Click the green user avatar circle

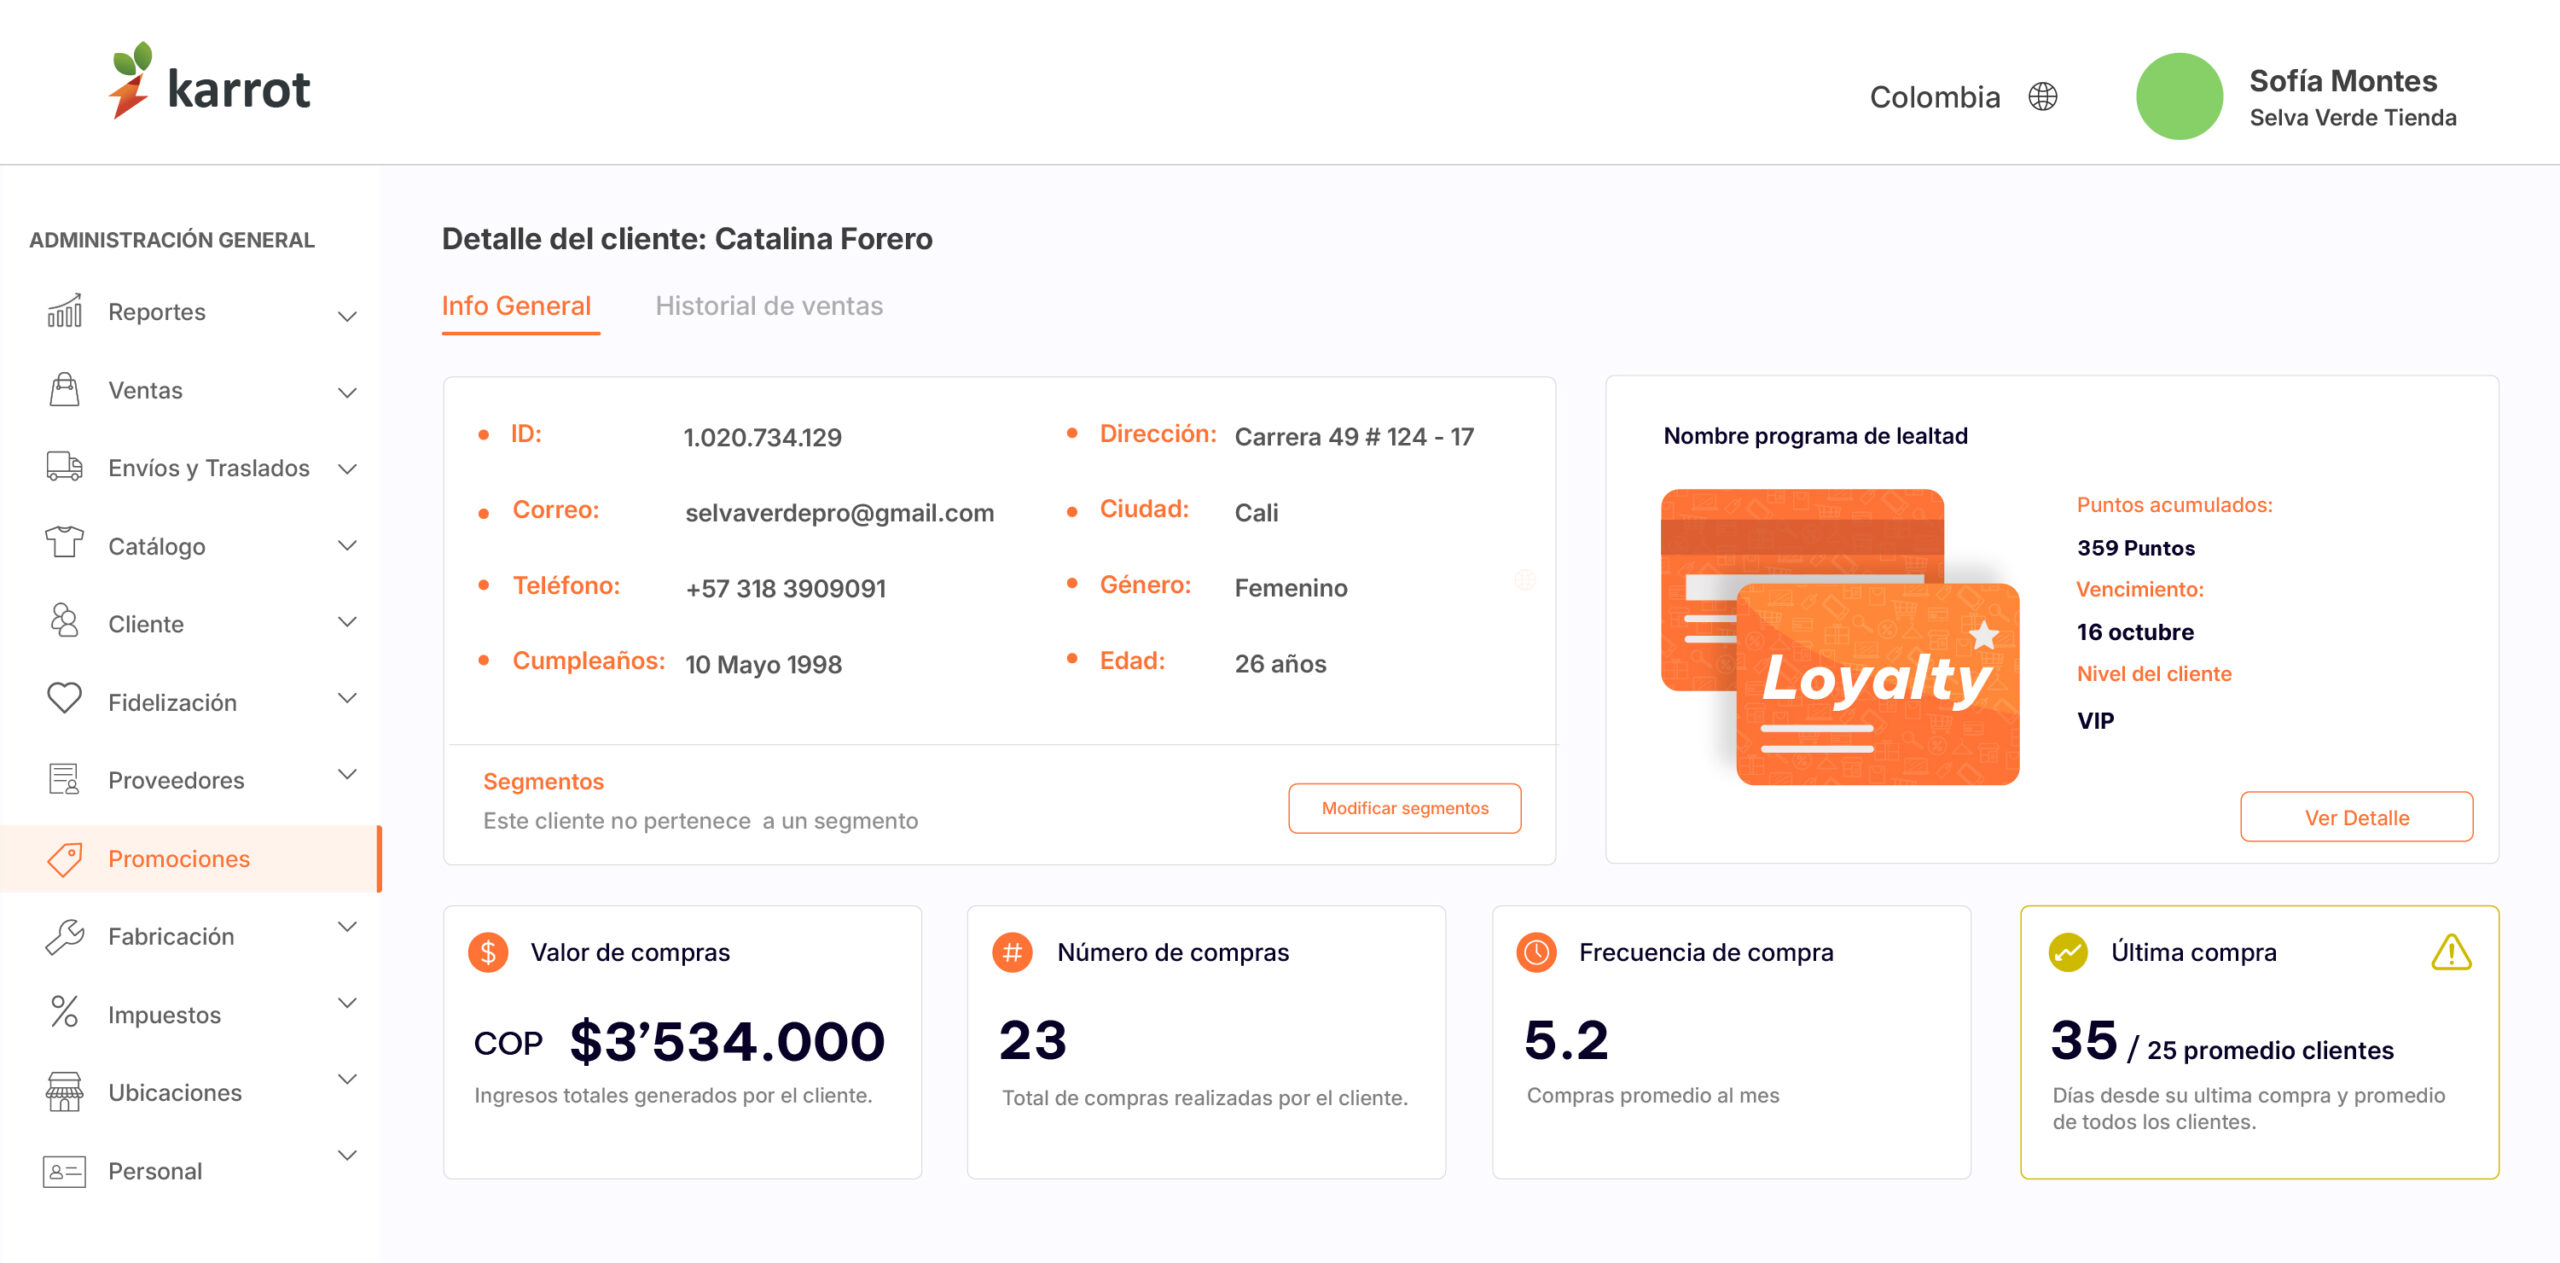pos(2179,97)
